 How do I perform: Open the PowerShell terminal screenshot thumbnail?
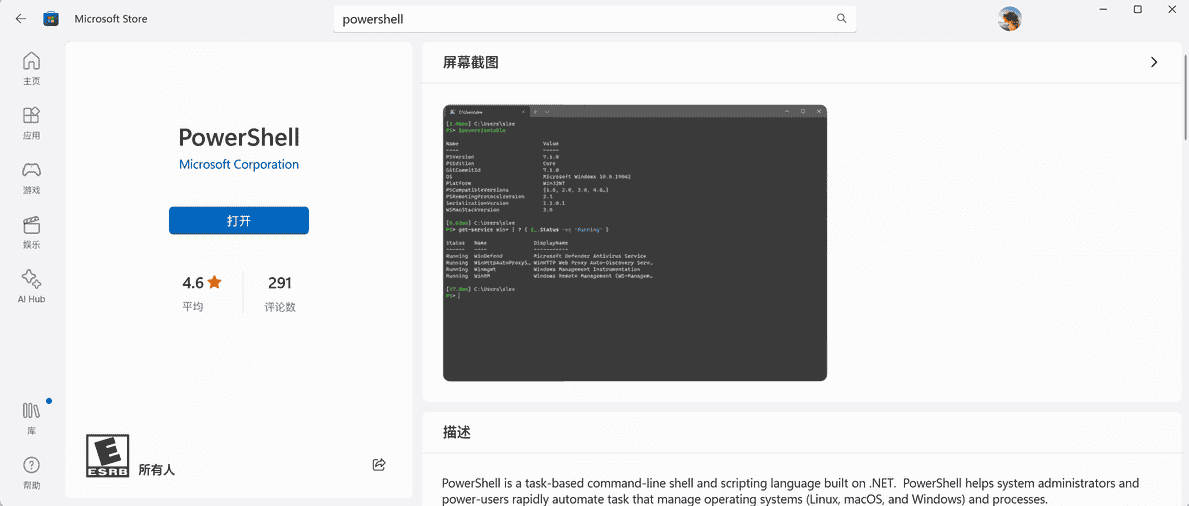635,243
